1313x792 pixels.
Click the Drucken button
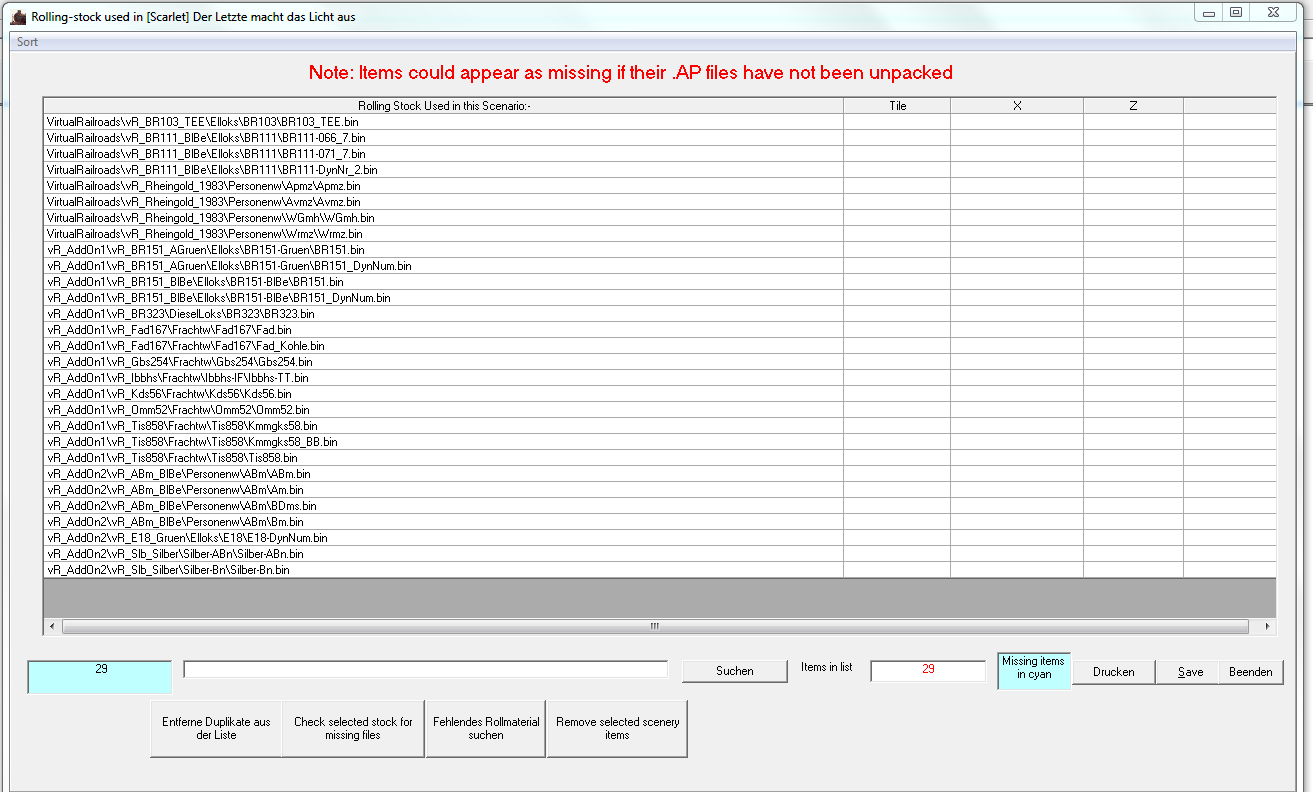[x=1113, y=672]
